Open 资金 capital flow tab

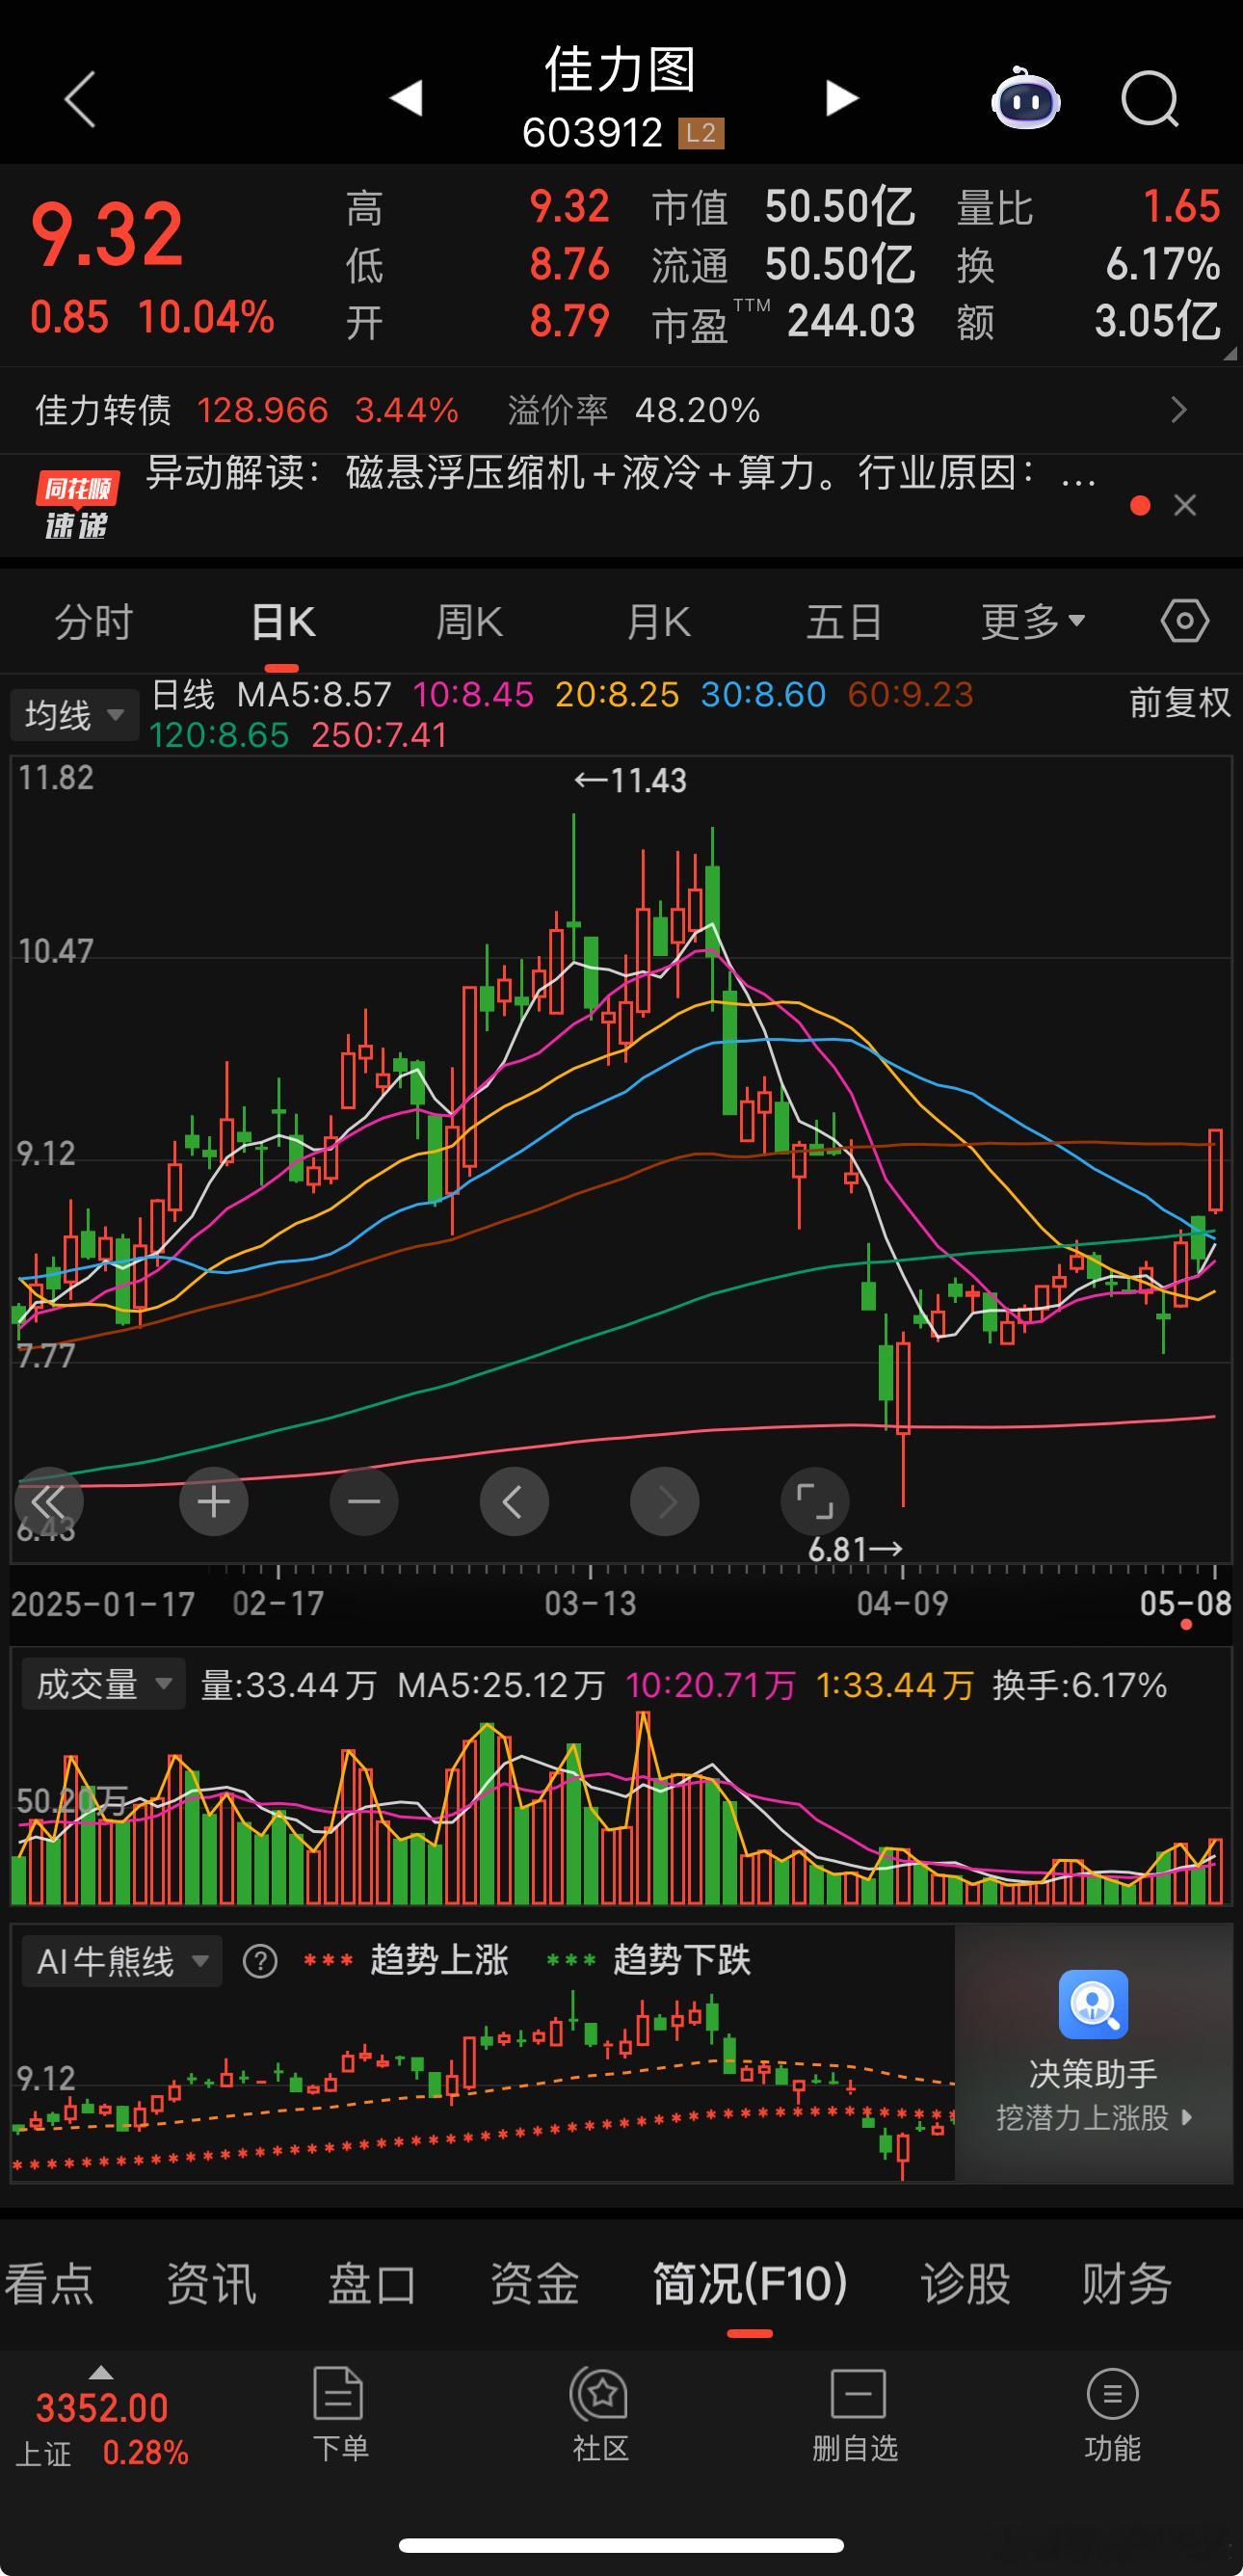[x=535, y=2283]
